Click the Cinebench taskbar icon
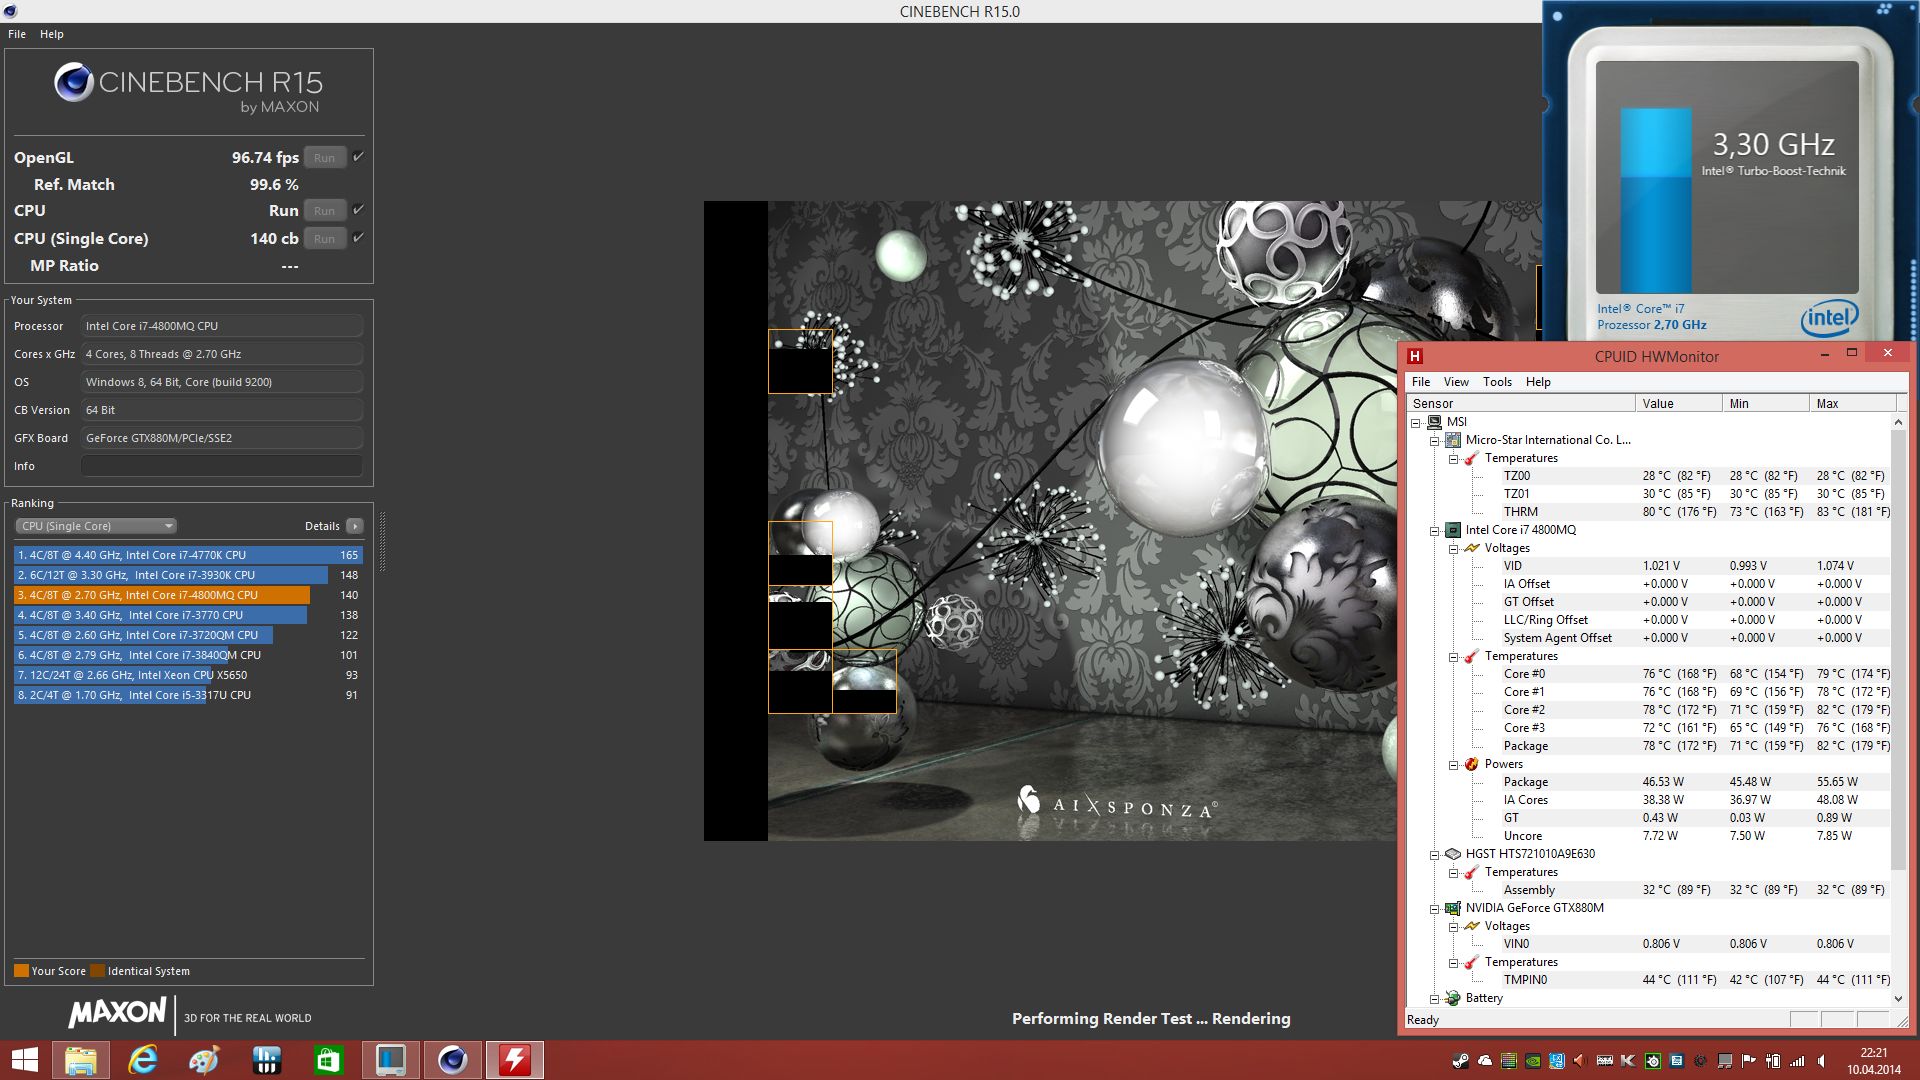 (x=453, y=1060)
